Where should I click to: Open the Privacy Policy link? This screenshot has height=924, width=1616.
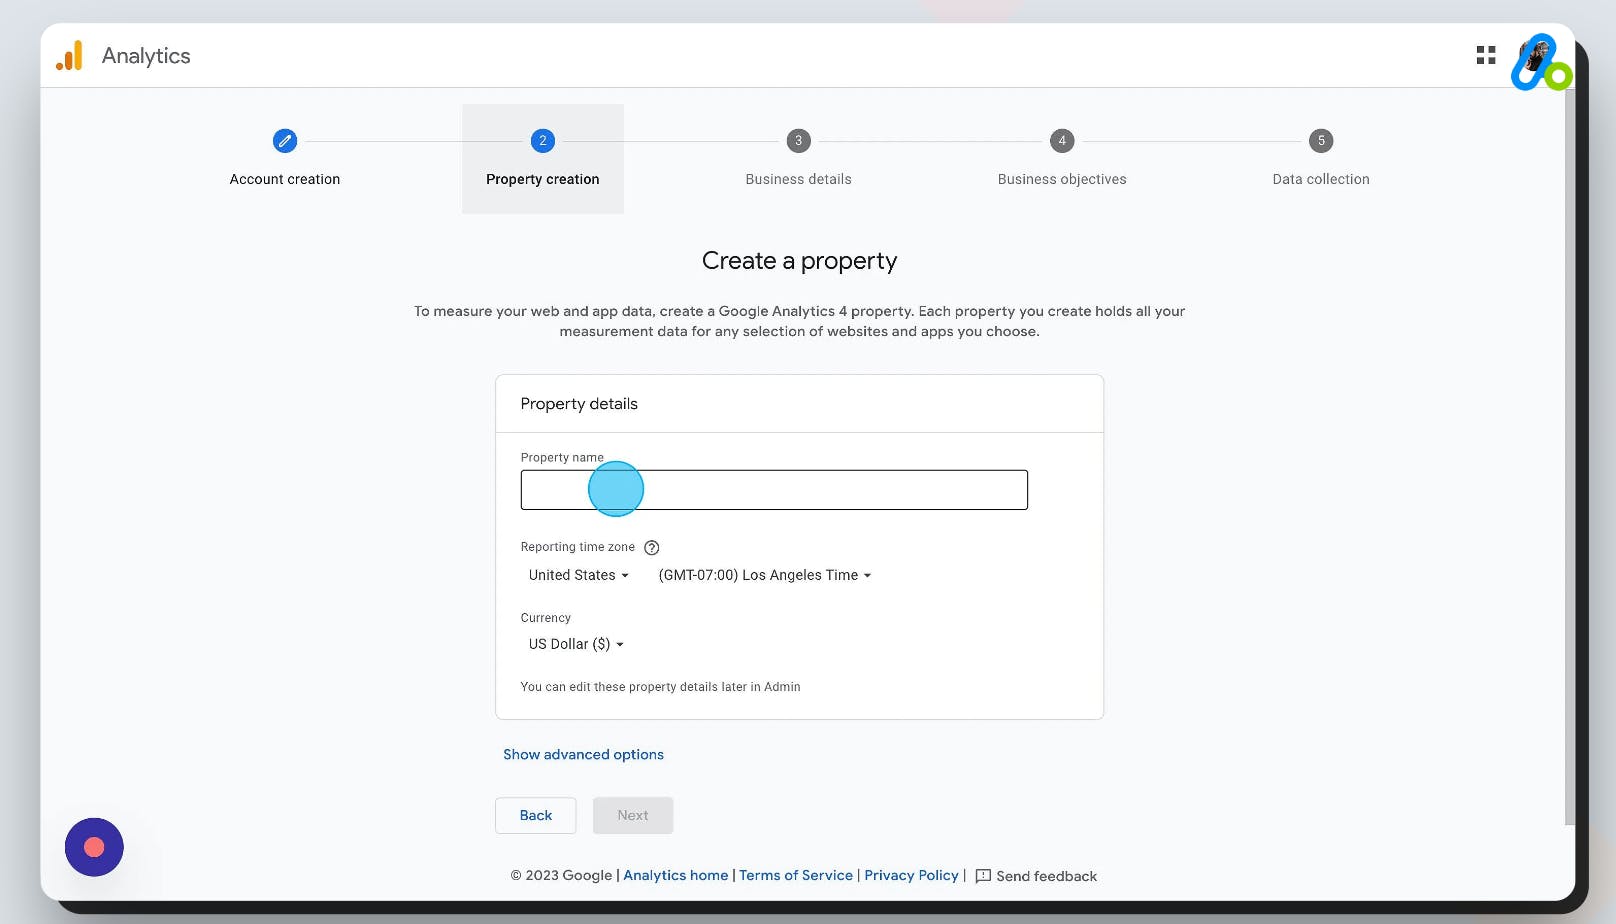coord(910,875)
